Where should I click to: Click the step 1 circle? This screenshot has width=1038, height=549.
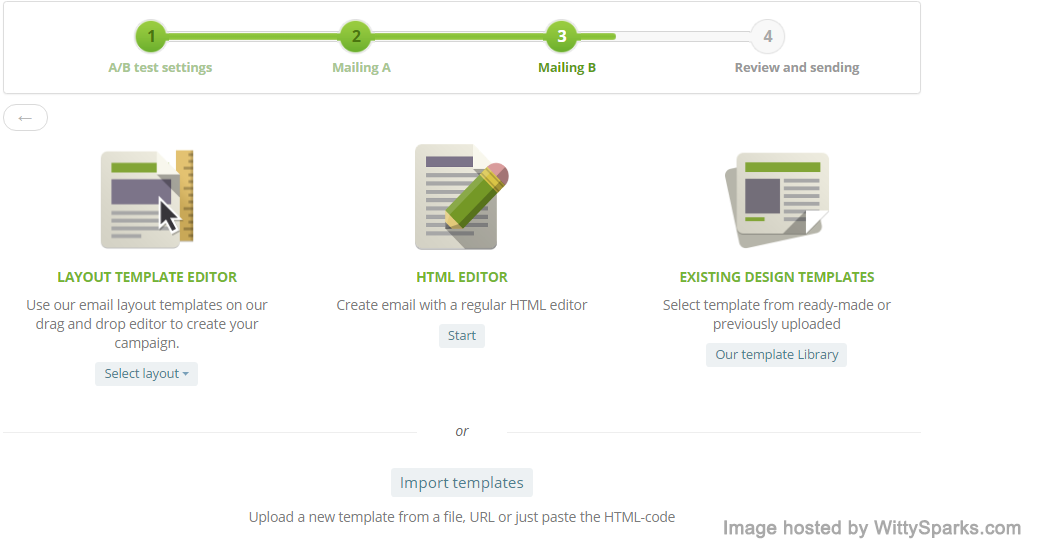pyautogui.click(x=151, y=37)
